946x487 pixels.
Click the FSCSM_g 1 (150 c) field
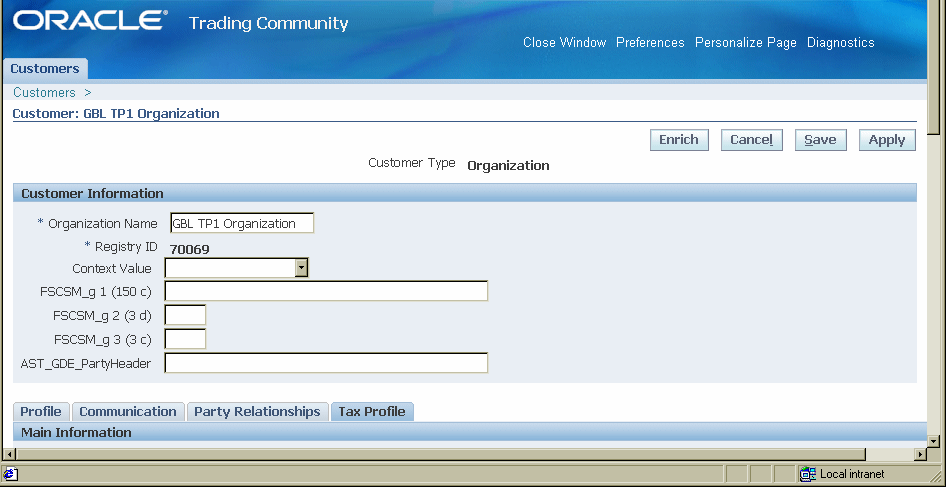click(326, 291)
